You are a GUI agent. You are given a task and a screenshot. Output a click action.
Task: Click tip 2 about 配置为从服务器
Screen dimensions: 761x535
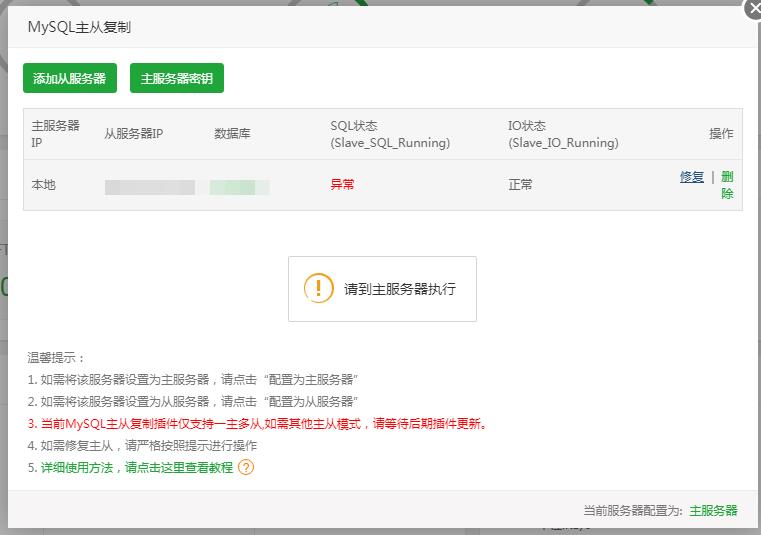tap(193, 401)
